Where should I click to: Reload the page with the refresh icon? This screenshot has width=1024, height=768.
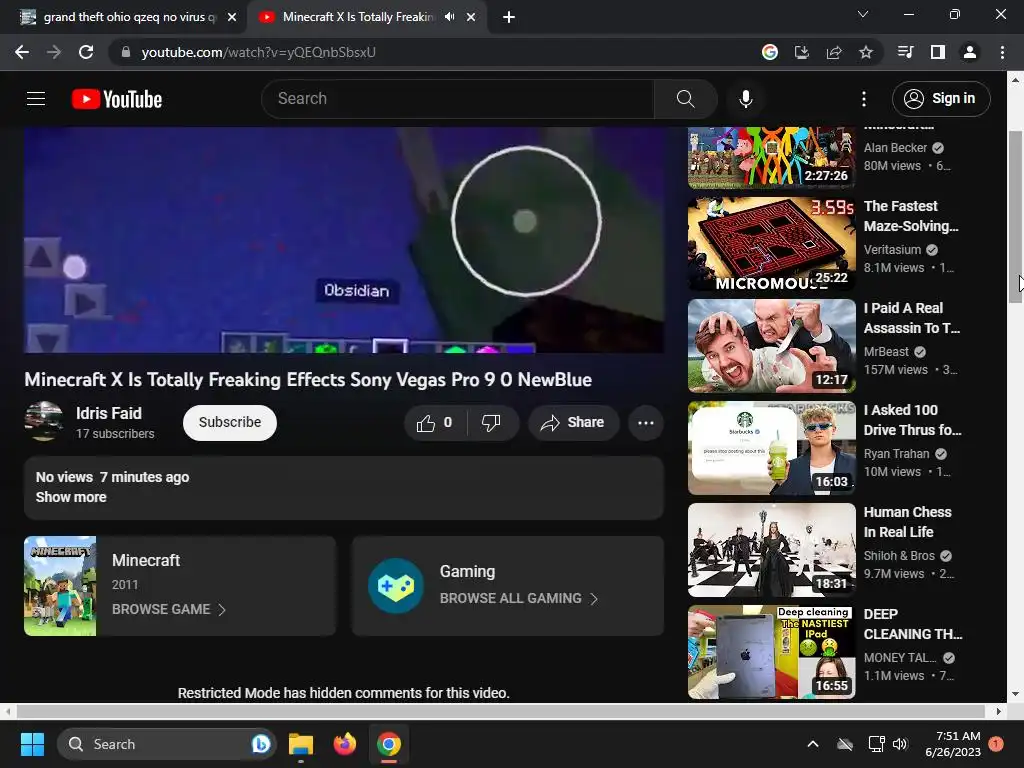click(x=86, y=52)
